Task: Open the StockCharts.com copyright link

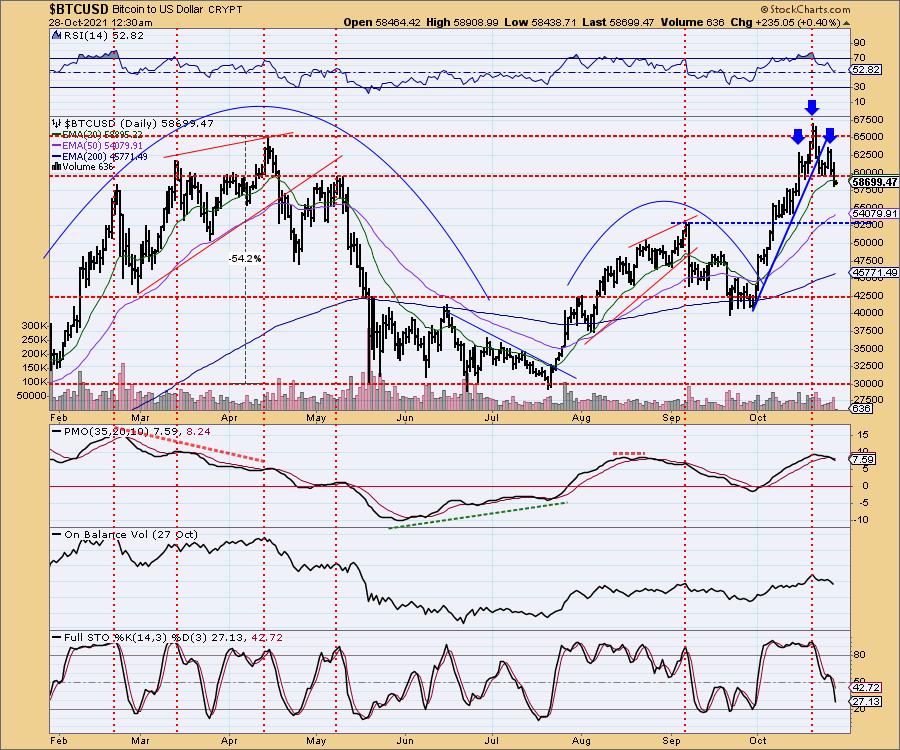Action: point(805,10)
